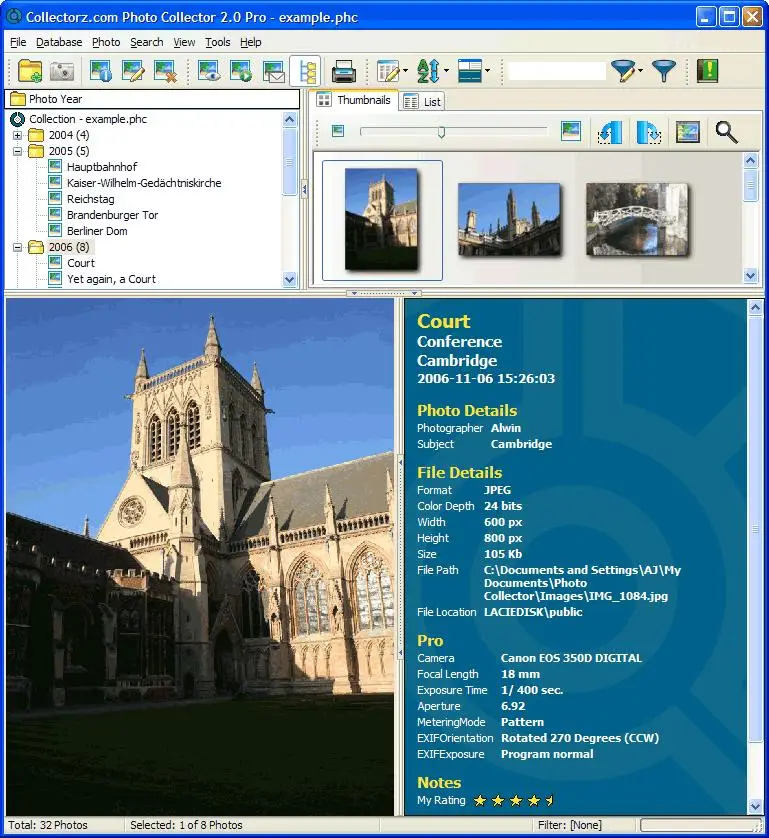This screenshot has height=838, width=769.
Task: Select Brandenburger Tor in the tree
Action: click(112, 215)
